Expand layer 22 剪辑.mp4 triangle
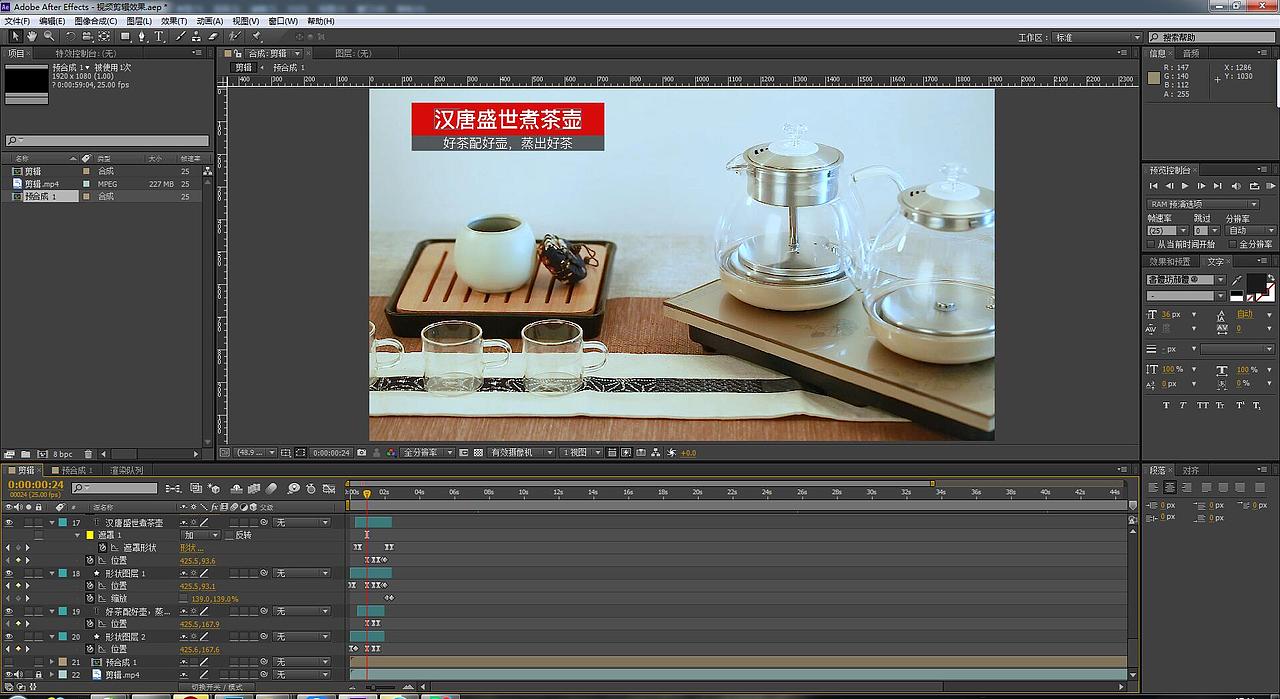Image resolution: width=1280 pixels, height=699 pixels. coord(52,675)
